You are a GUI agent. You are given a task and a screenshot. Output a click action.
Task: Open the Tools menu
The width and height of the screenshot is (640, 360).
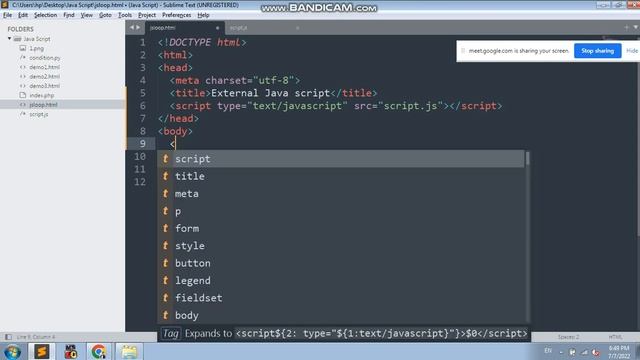[125, 15]
